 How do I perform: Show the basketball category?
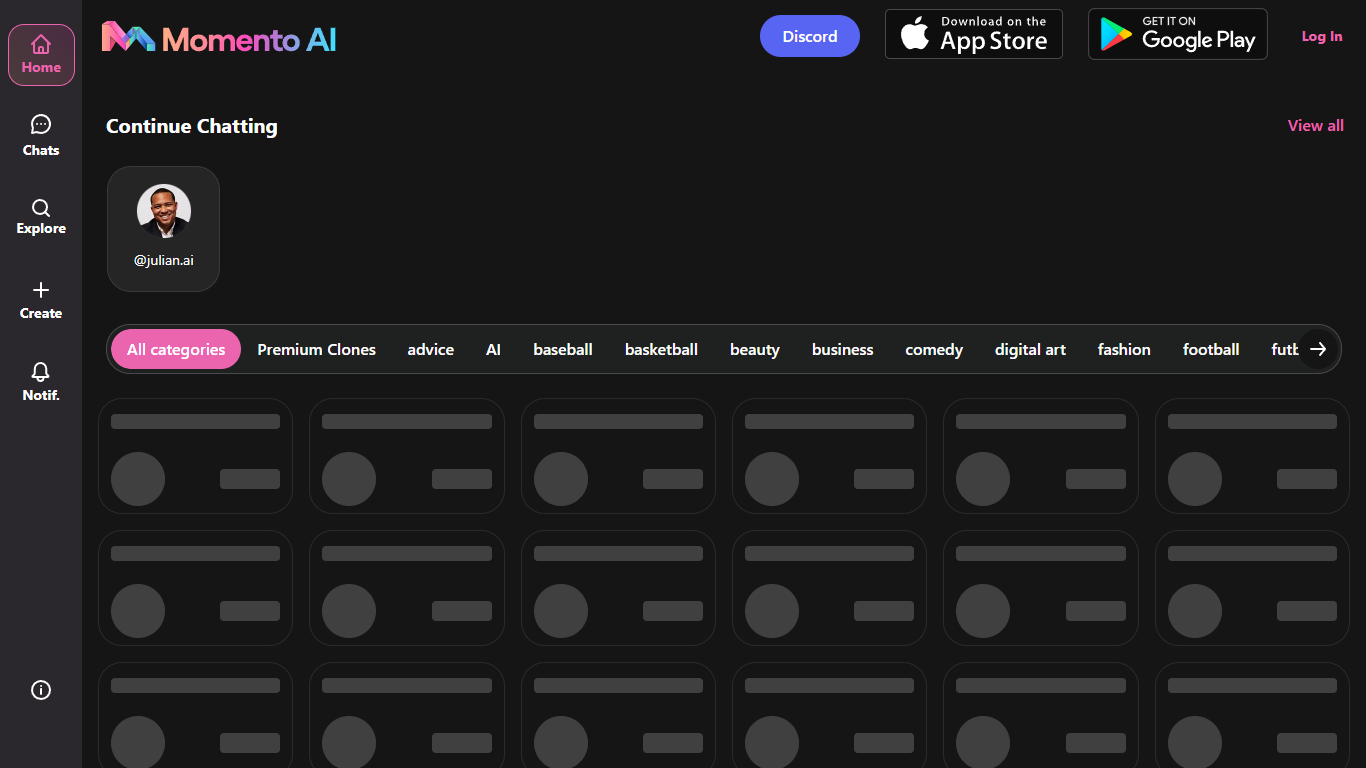pyautogui.click(x=661, y=349)
